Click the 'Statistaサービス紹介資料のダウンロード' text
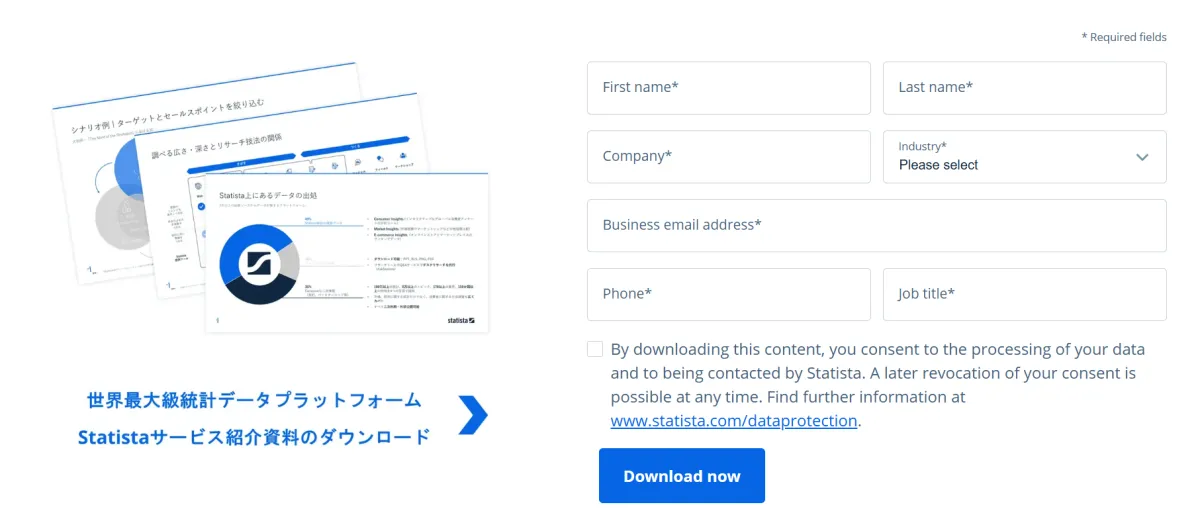Image resolution: width=1200 pixels, height=519 pixels. (254, 437)
